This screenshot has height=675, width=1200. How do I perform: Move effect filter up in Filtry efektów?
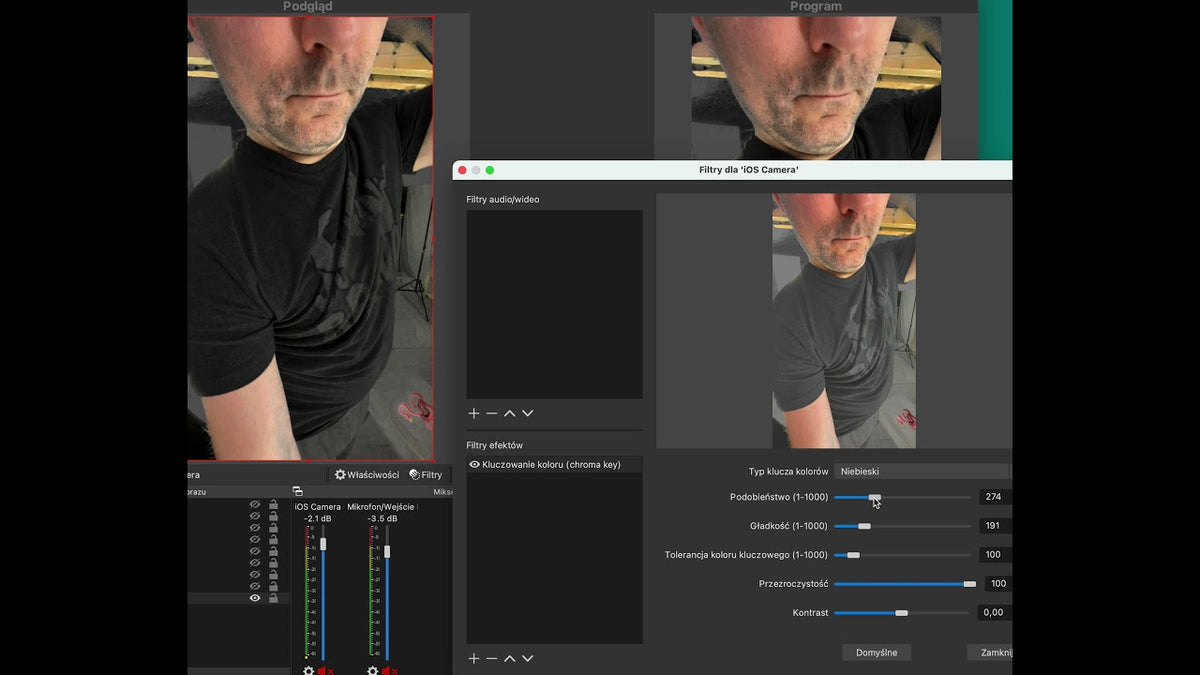coord(510,658)
